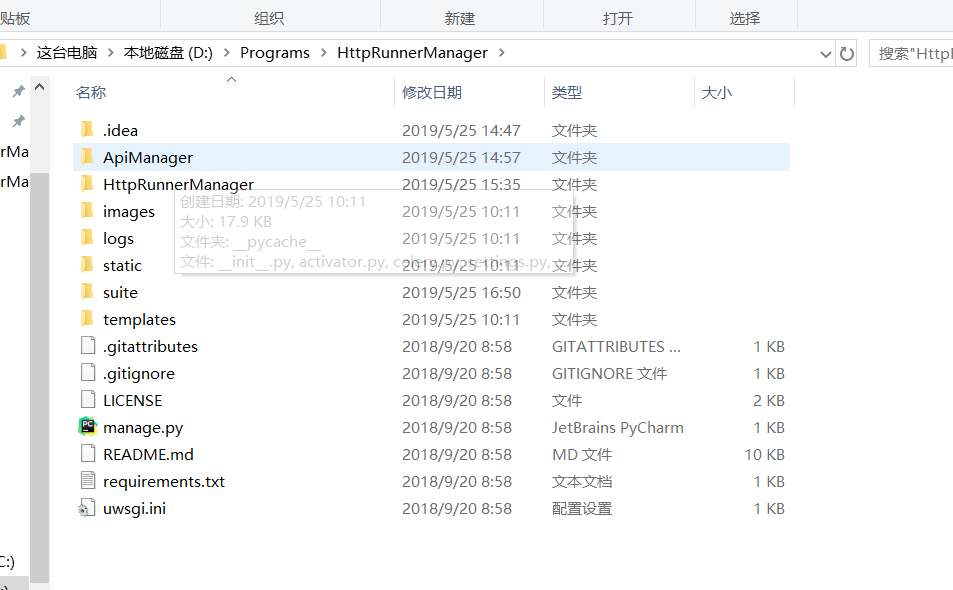Select the .idea folder name
Viewport: 953px width, 590px height.
[120, 130]
